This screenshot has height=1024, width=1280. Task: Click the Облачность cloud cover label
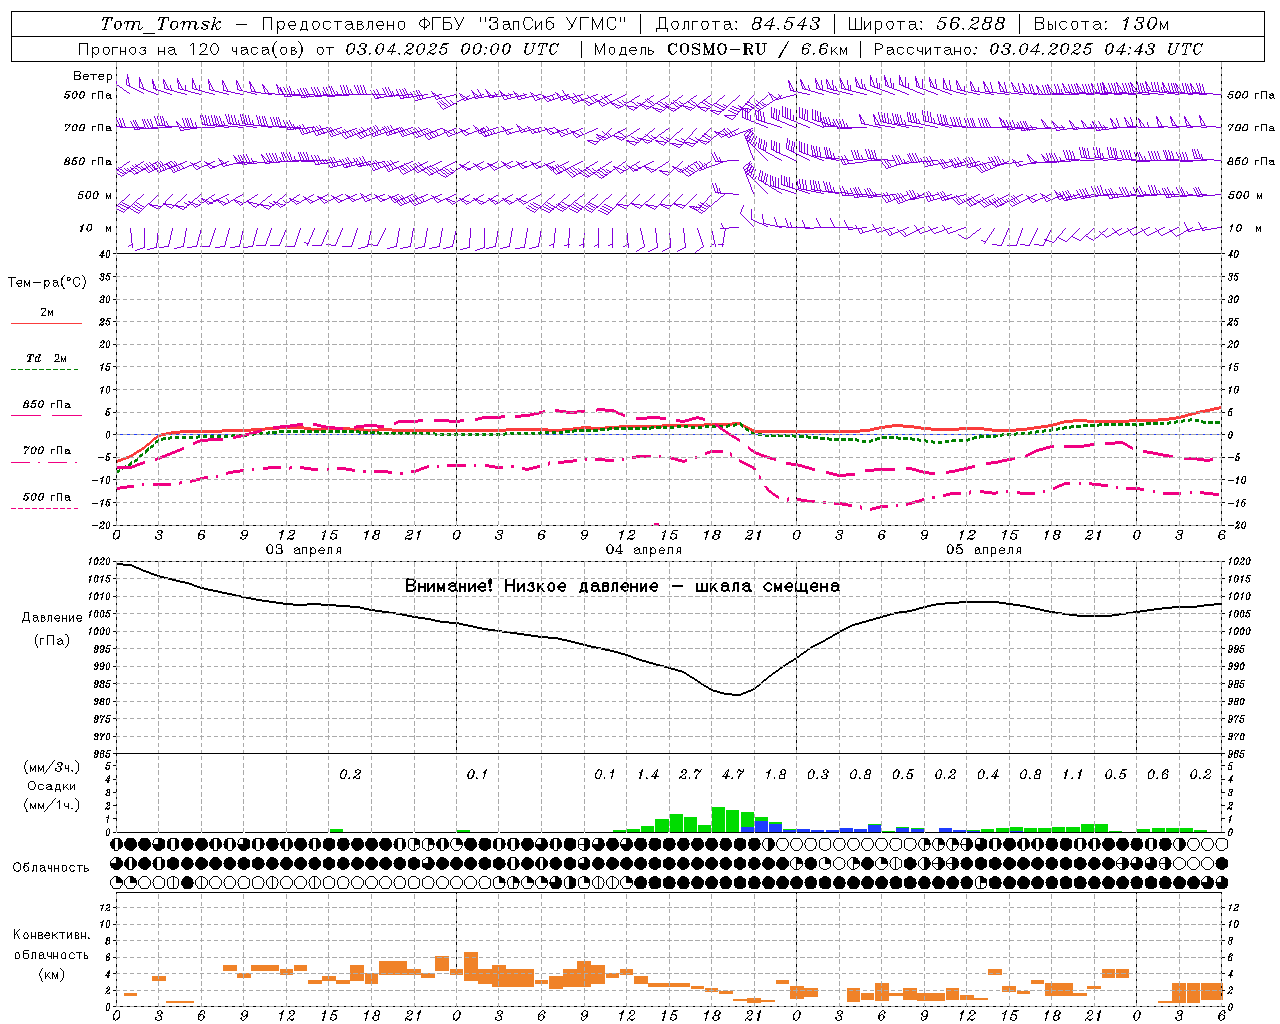tap(51, 868)
